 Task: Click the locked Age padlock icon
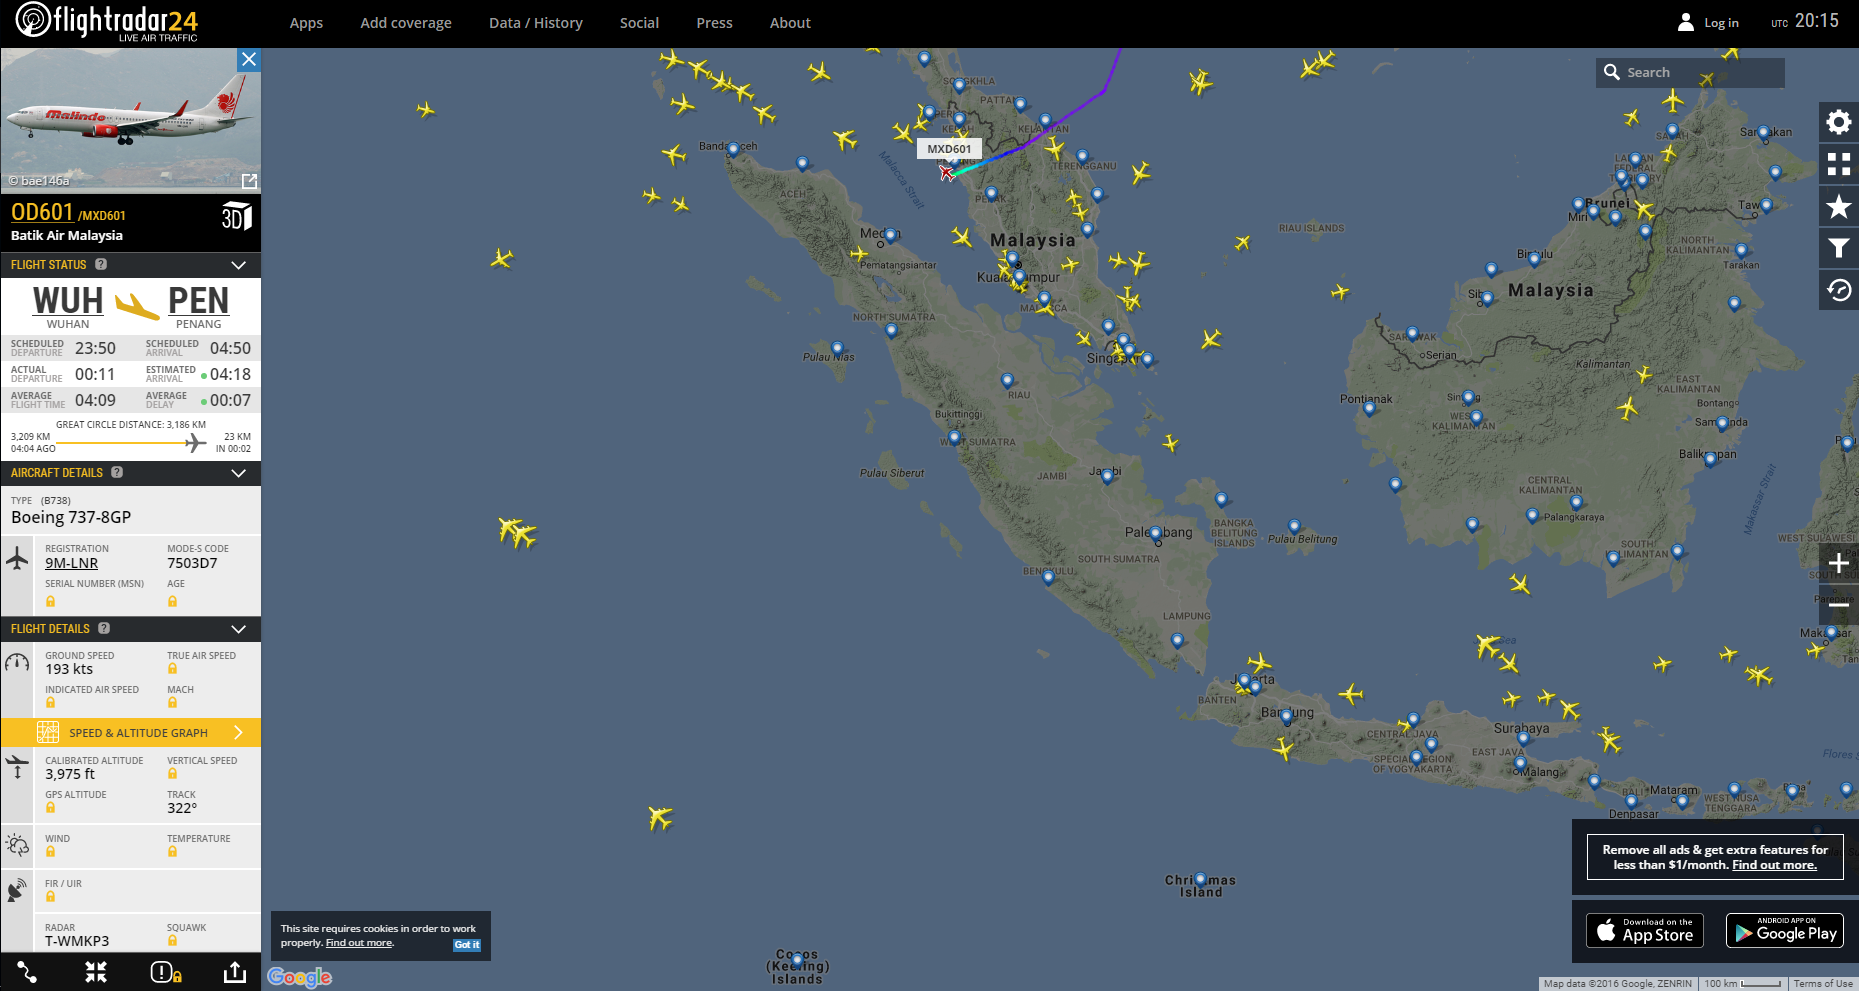pyautogui.click(x=172, y=601)
